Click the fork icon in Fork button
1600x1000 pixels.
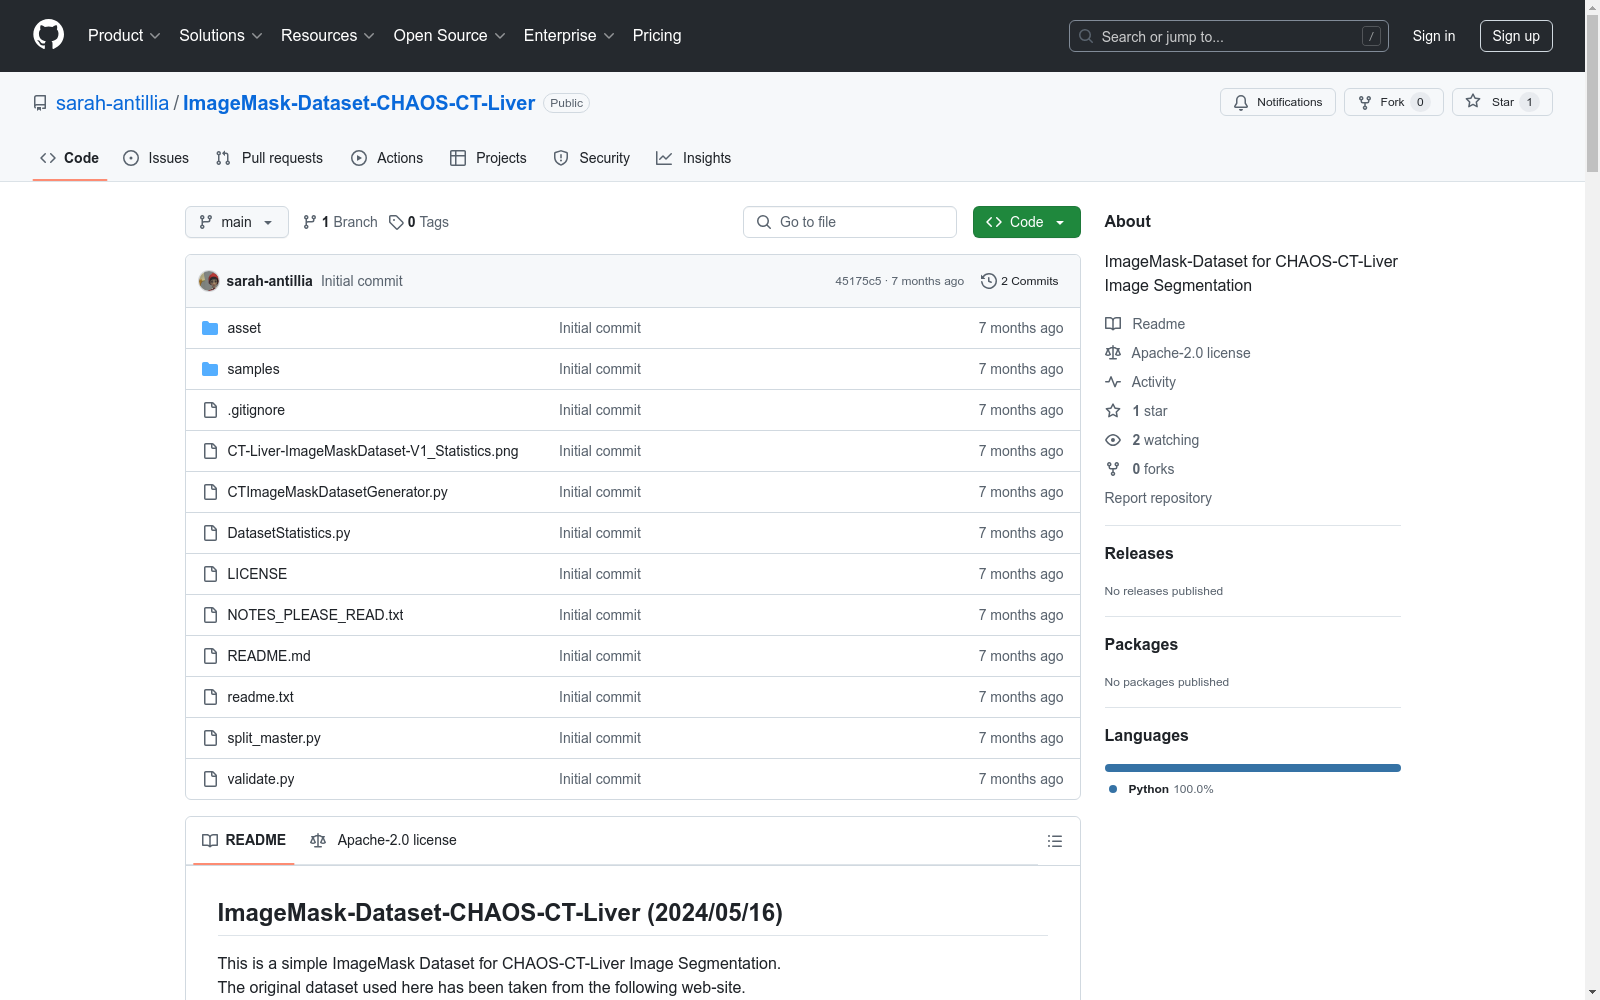point(1365,102)
